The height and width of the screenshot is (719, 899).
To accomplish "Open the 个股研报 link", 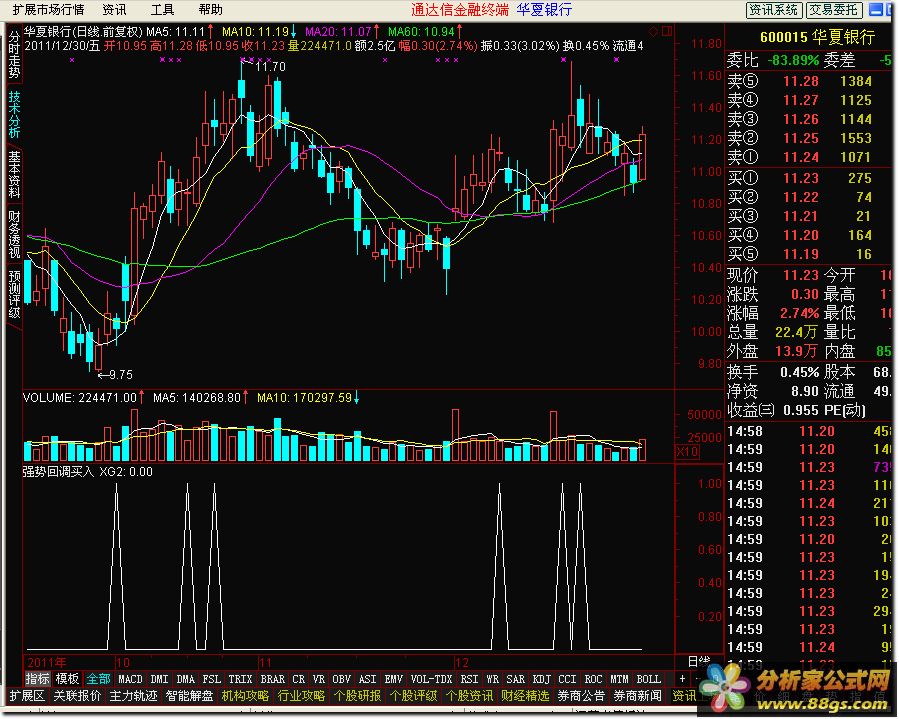I will point(358,696).
